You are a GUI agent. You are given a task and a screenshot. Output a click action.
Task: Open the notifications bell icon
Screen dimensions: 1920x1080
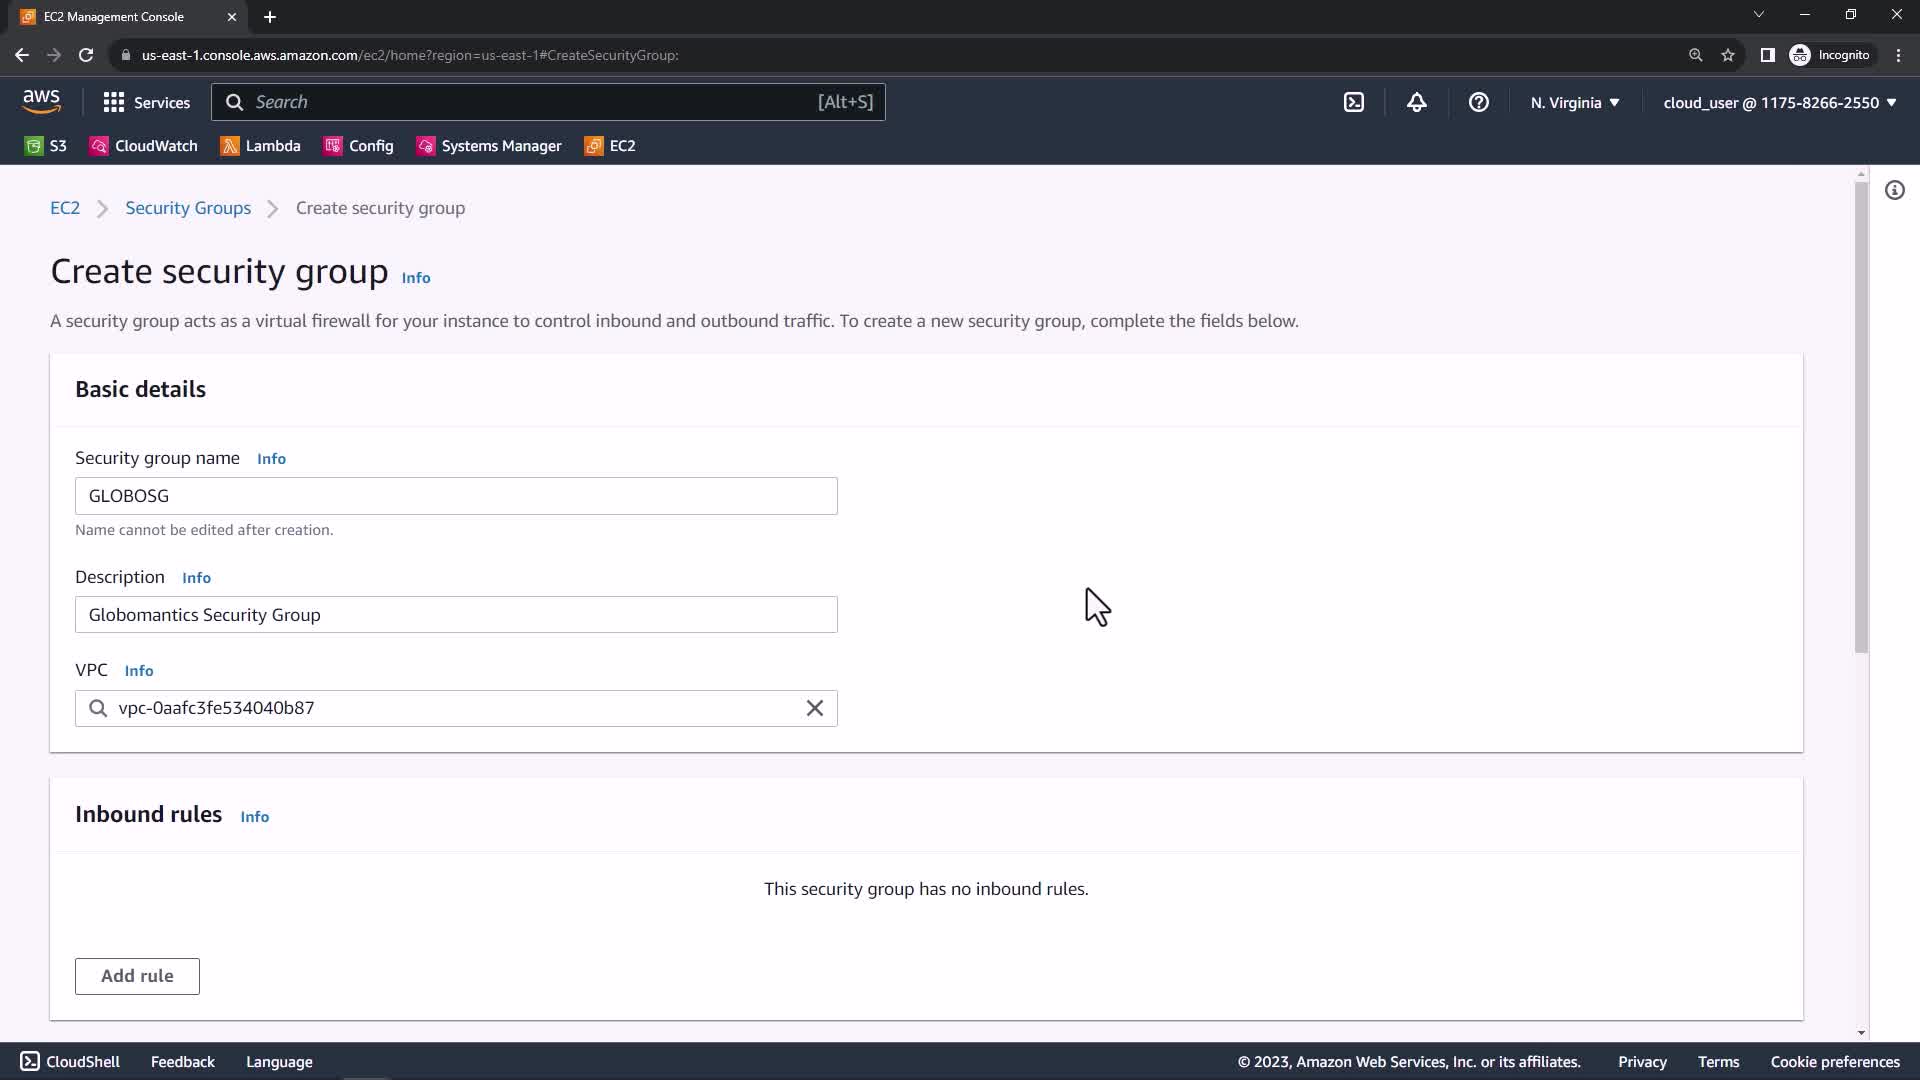(x=1416, y=102)
